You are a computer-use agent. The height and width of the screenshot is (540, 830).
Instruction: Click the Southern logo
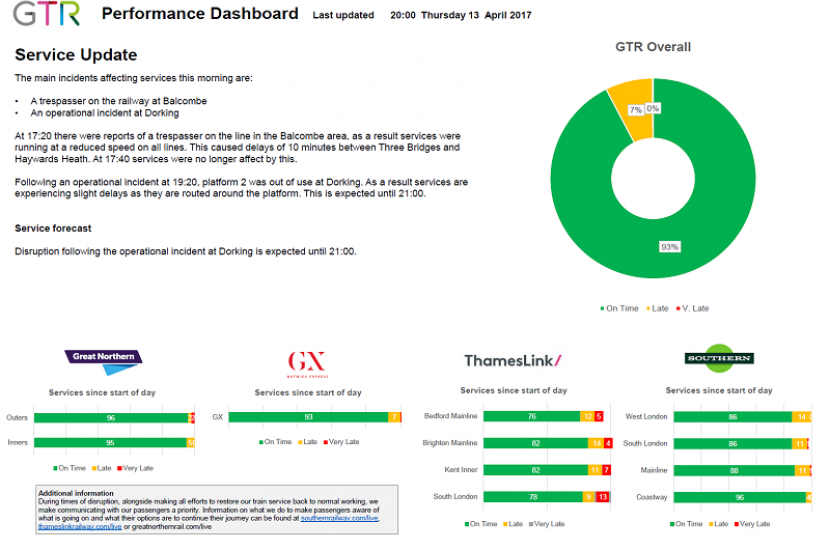pos(719,359)
